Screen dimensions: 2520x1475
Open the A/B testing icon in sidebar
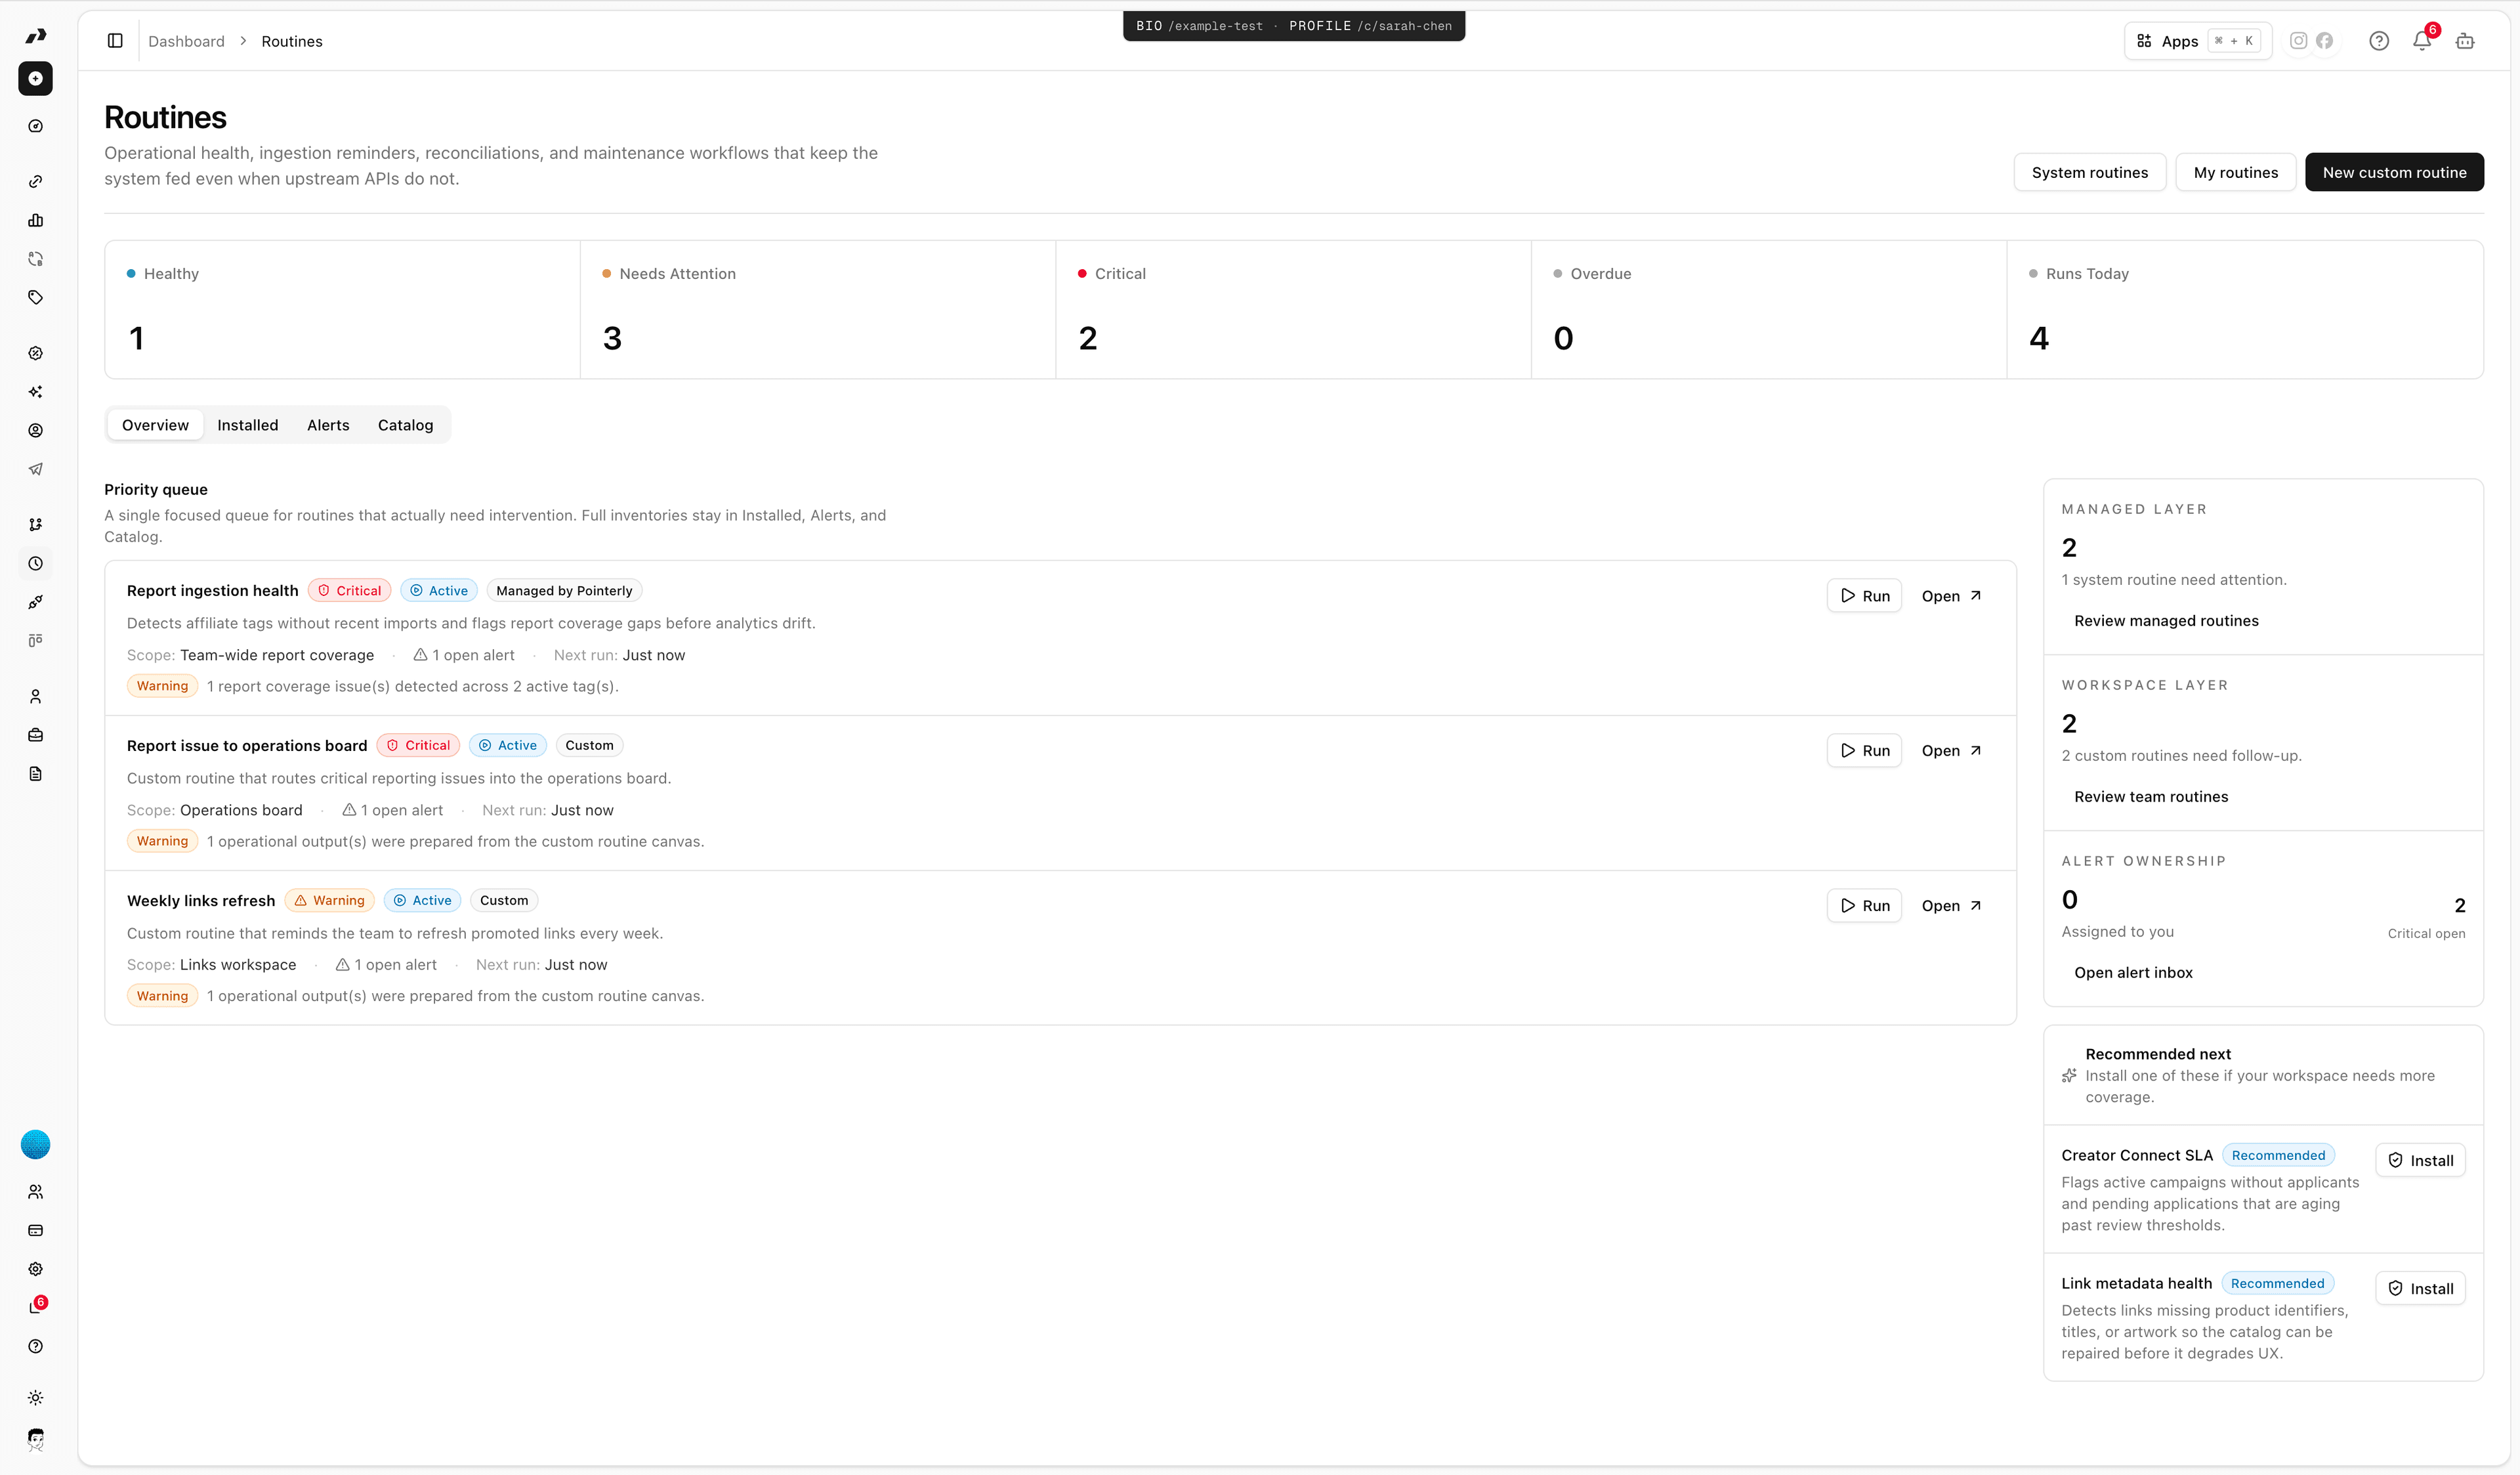pos(35,259)
